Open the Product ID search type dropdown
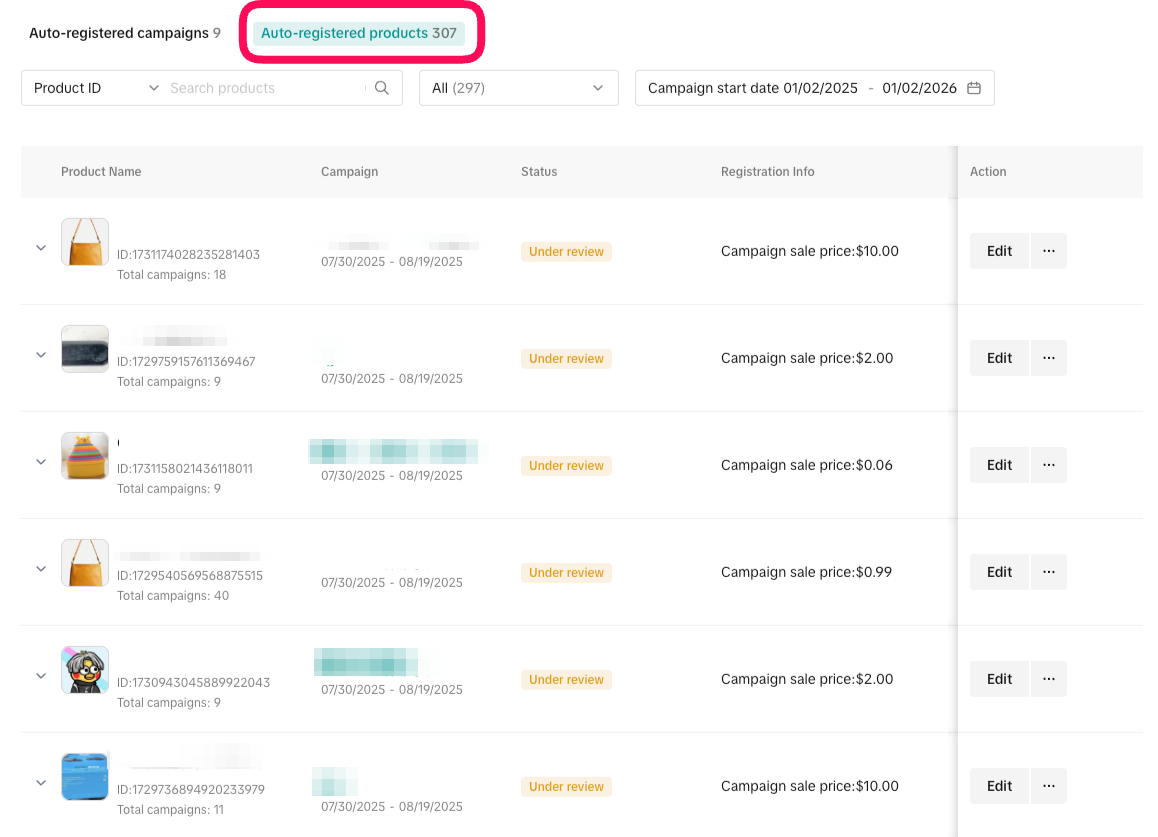1158x837 pixels. pos(95,88)
